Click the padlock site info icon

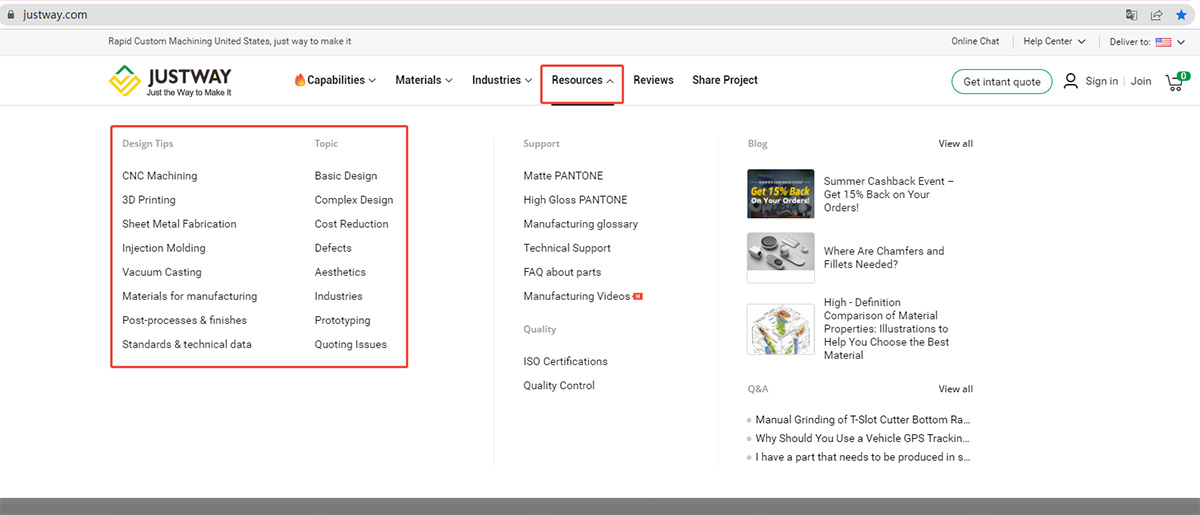11,15
